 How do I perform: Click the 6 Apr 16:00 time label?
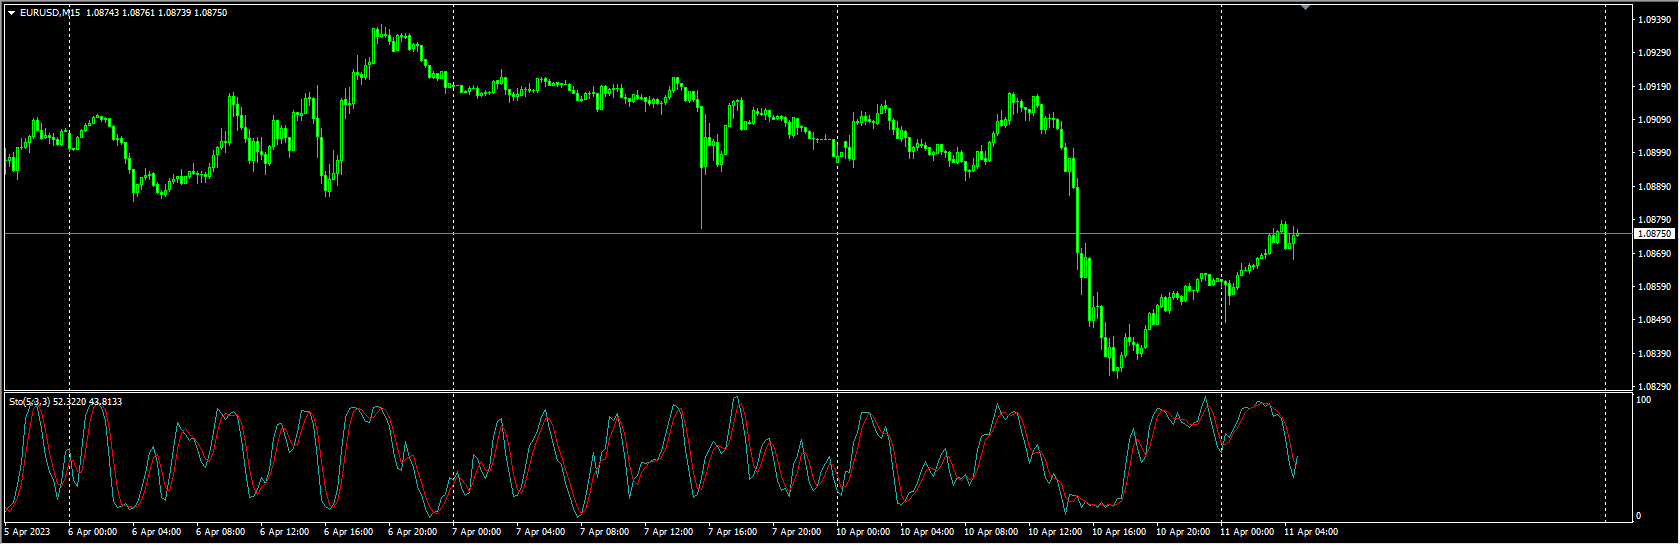(348, 532)
